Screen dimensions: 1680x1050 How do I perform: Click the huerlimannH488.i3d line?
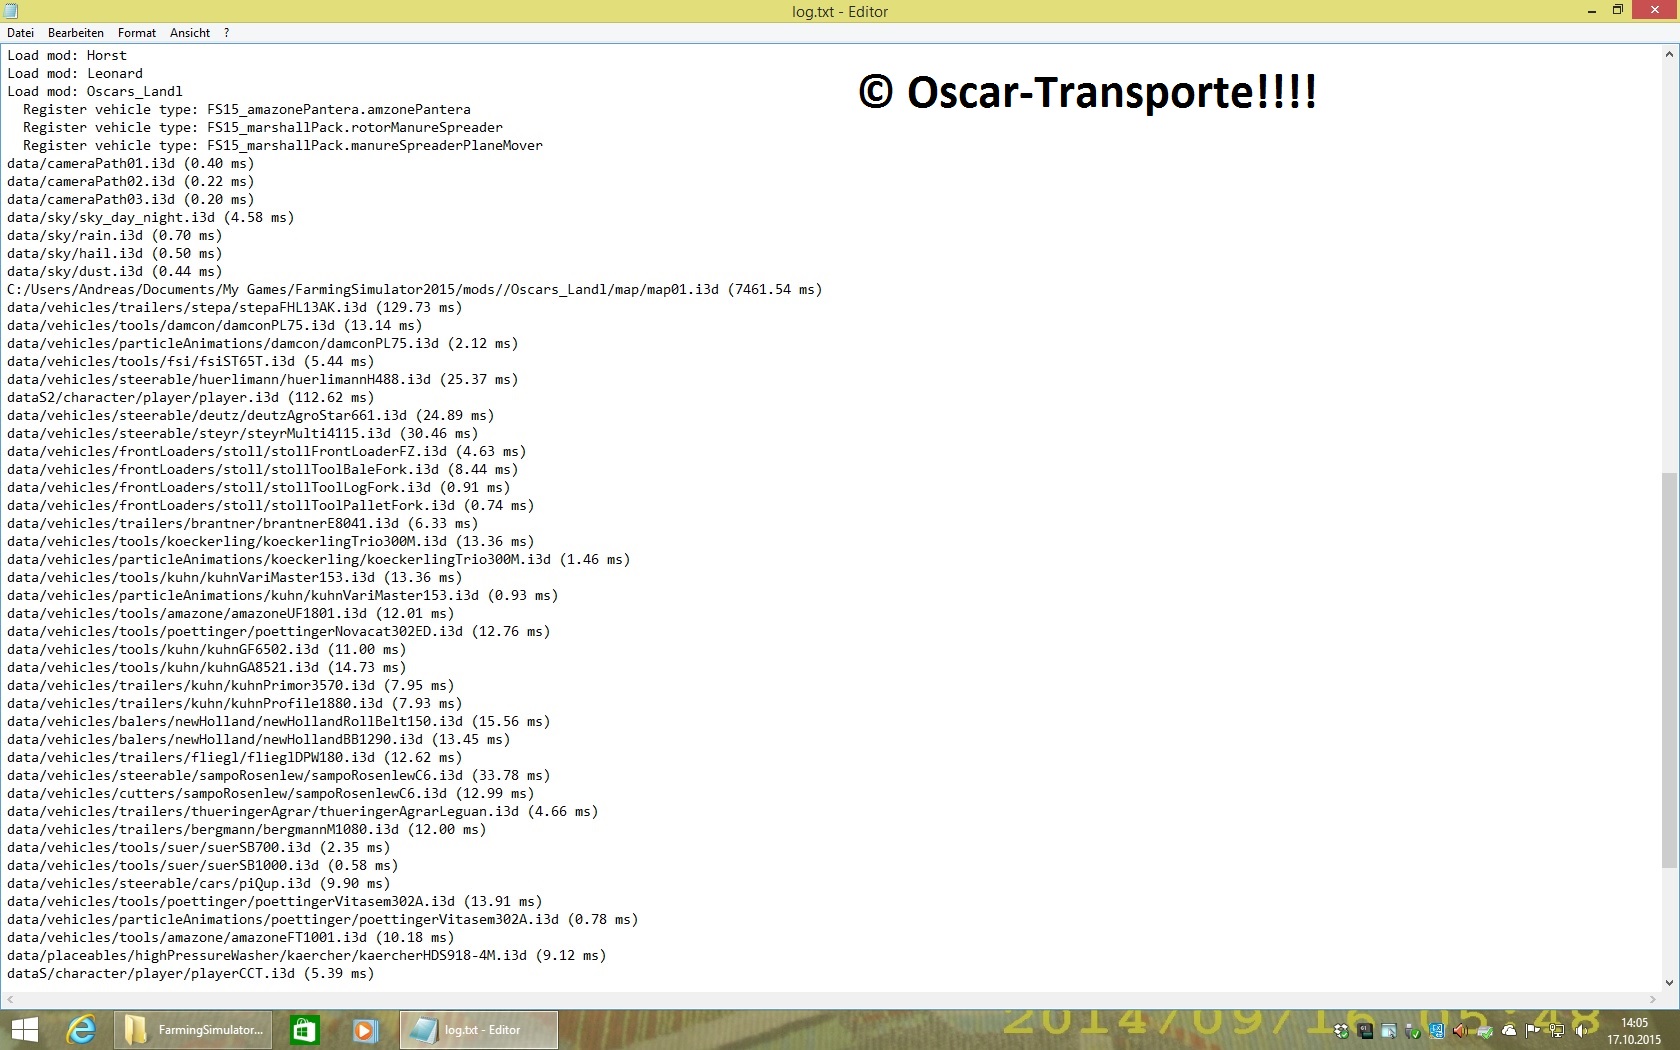coord(263,380)
